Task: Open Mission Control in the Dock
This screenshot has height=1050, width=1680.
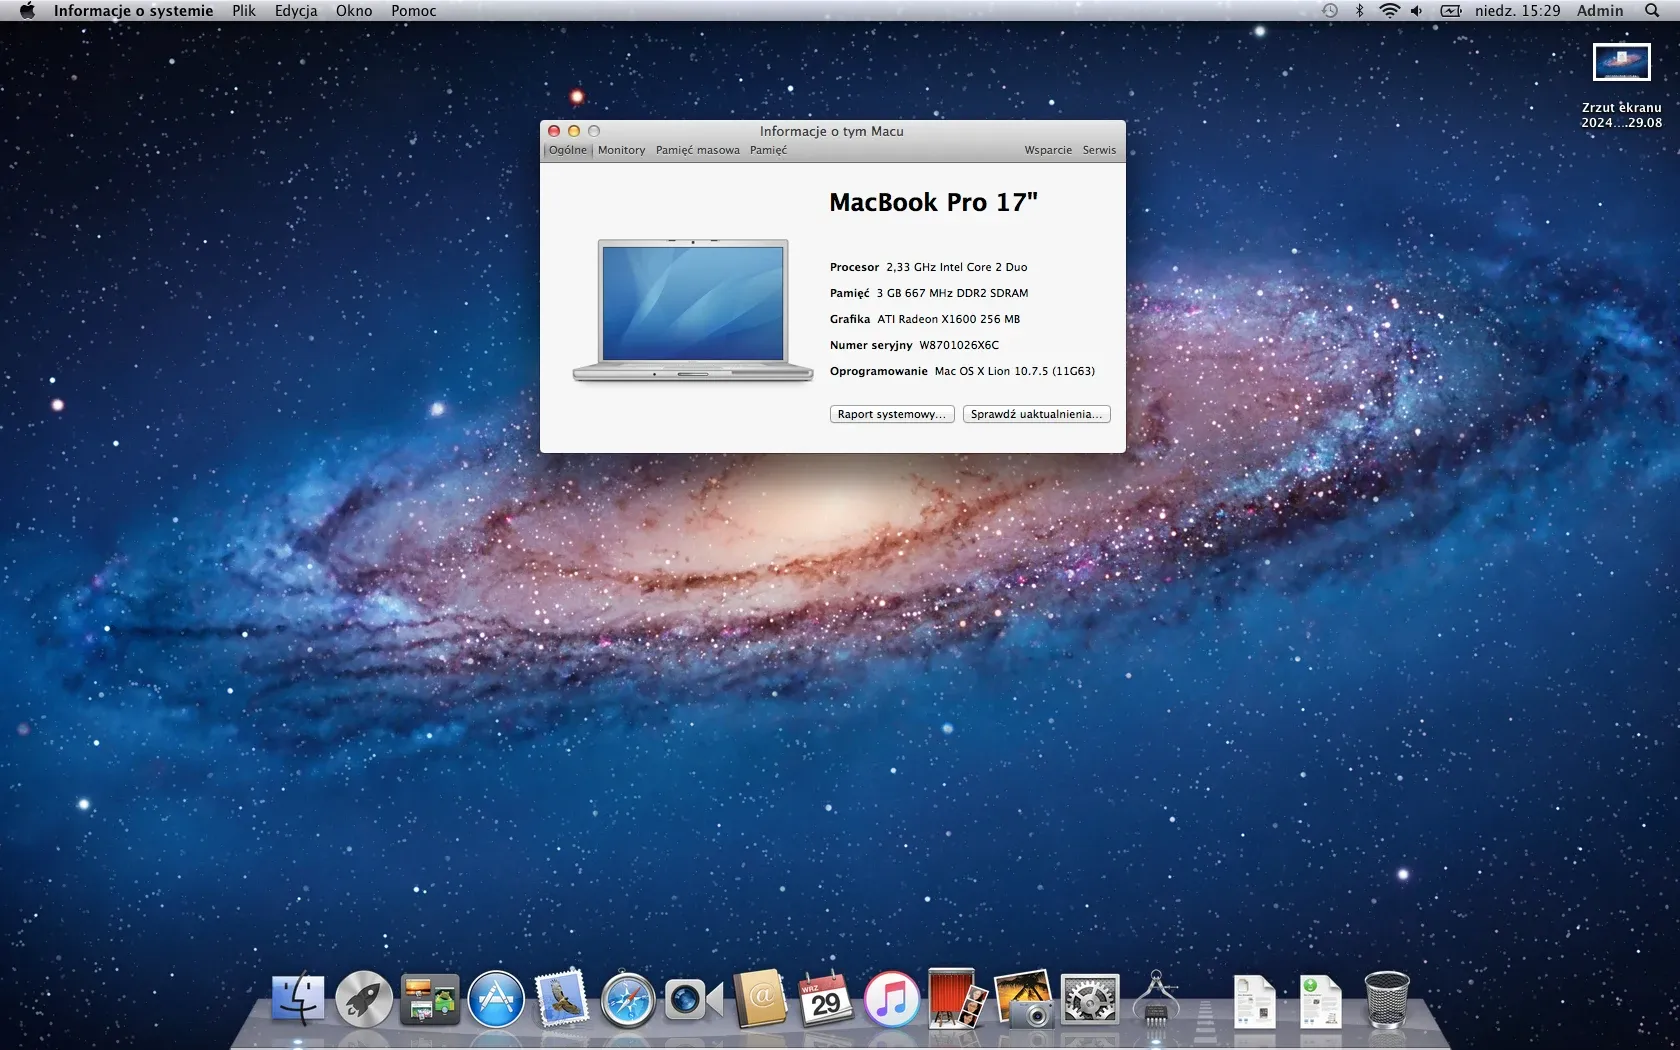Action: [430, 999]
